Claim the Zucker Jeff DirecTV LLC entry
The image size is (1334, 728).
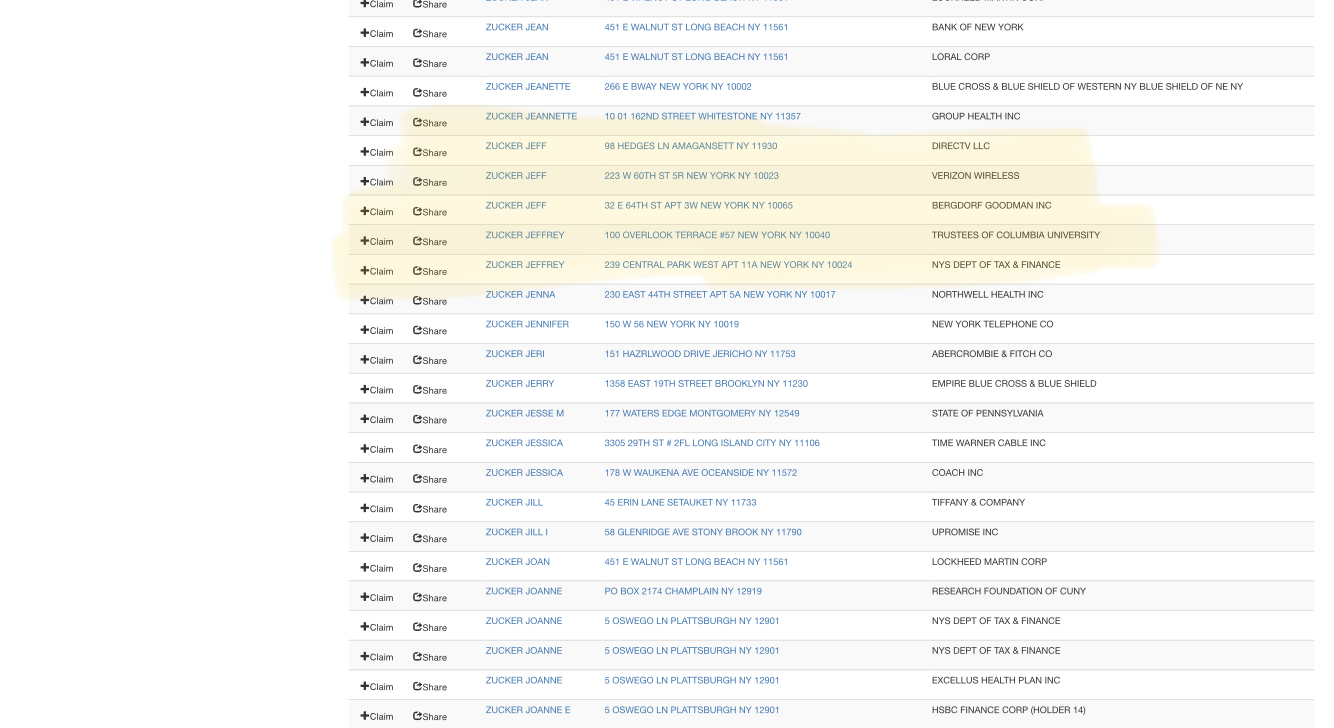point(377,153)
